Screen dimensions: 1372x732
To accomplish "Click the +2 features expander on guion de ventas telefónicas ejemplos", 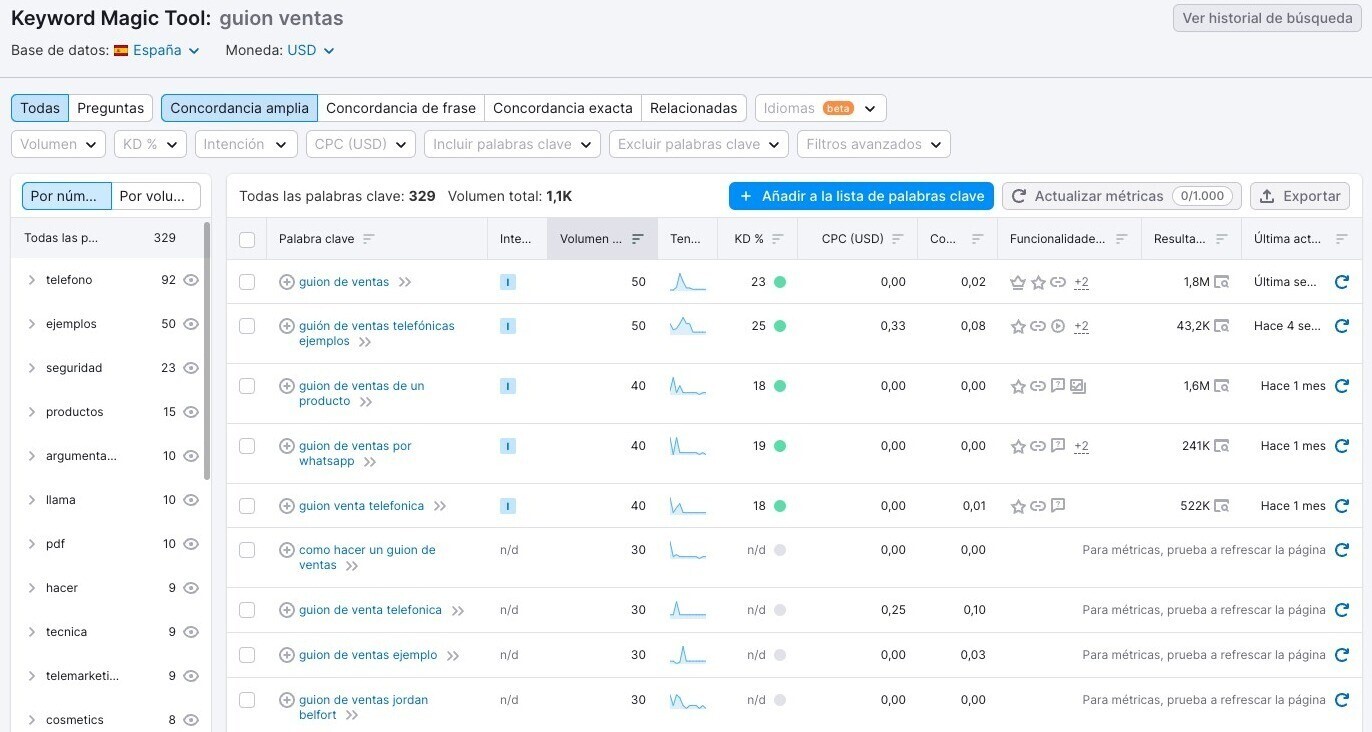I will (x=1081, y=326).
